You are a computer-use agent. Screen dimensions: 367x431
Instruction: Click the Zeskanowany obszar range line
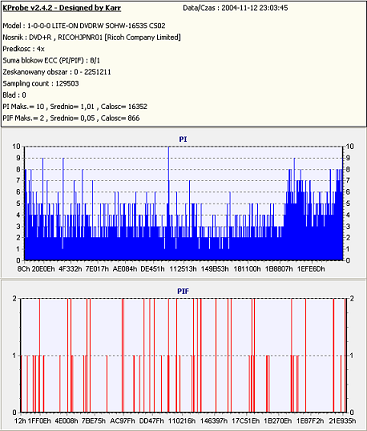[57, 72]
